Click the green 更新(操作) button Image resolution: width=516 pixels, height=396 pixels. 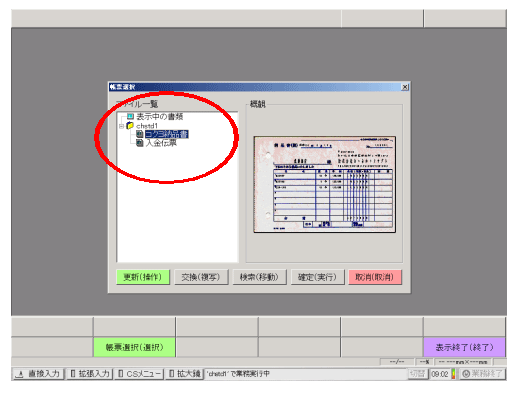click(143, 277)
